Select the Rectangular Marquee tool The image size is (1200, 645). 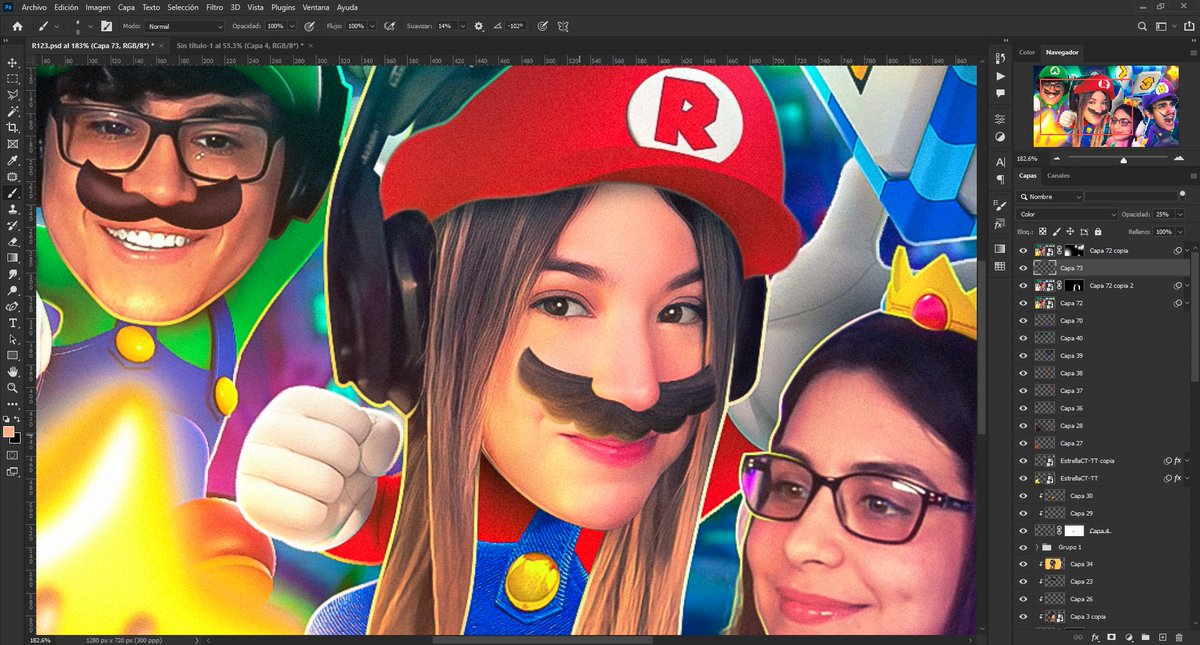click(x=13, y=78)
